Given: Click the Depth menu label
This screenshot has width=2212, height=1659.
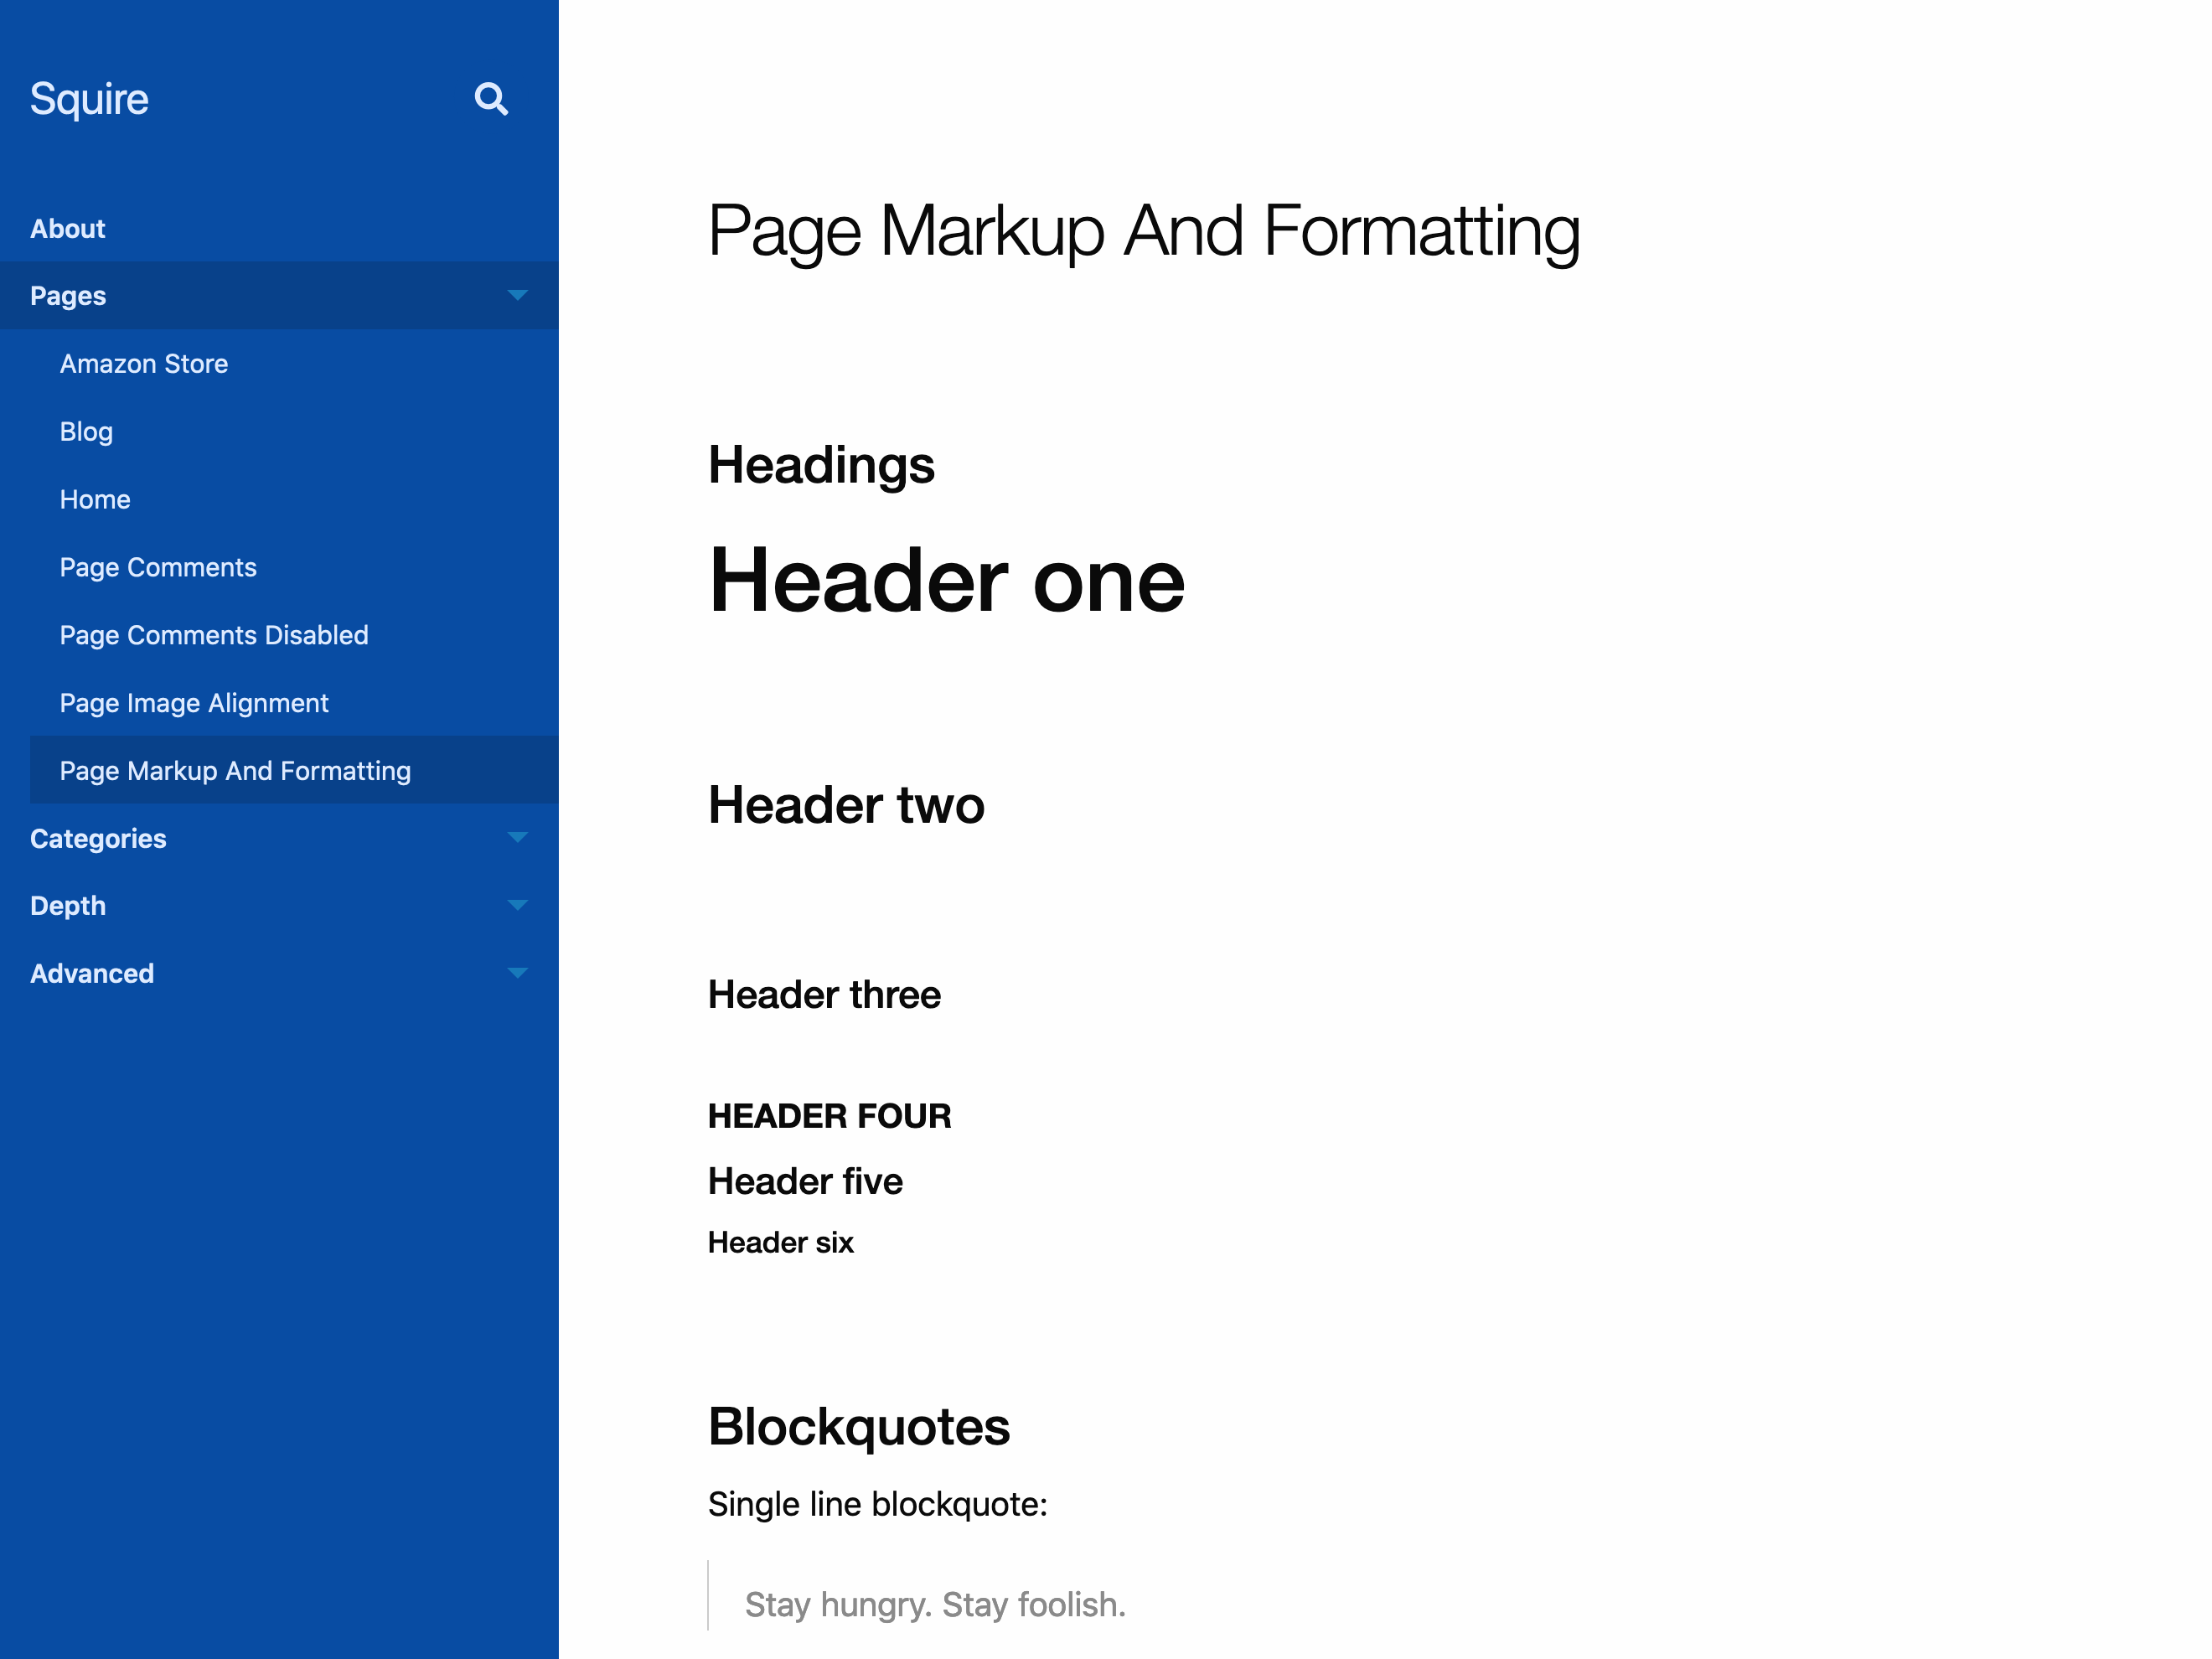Looking at the screenshot, I should pos(68,906).
